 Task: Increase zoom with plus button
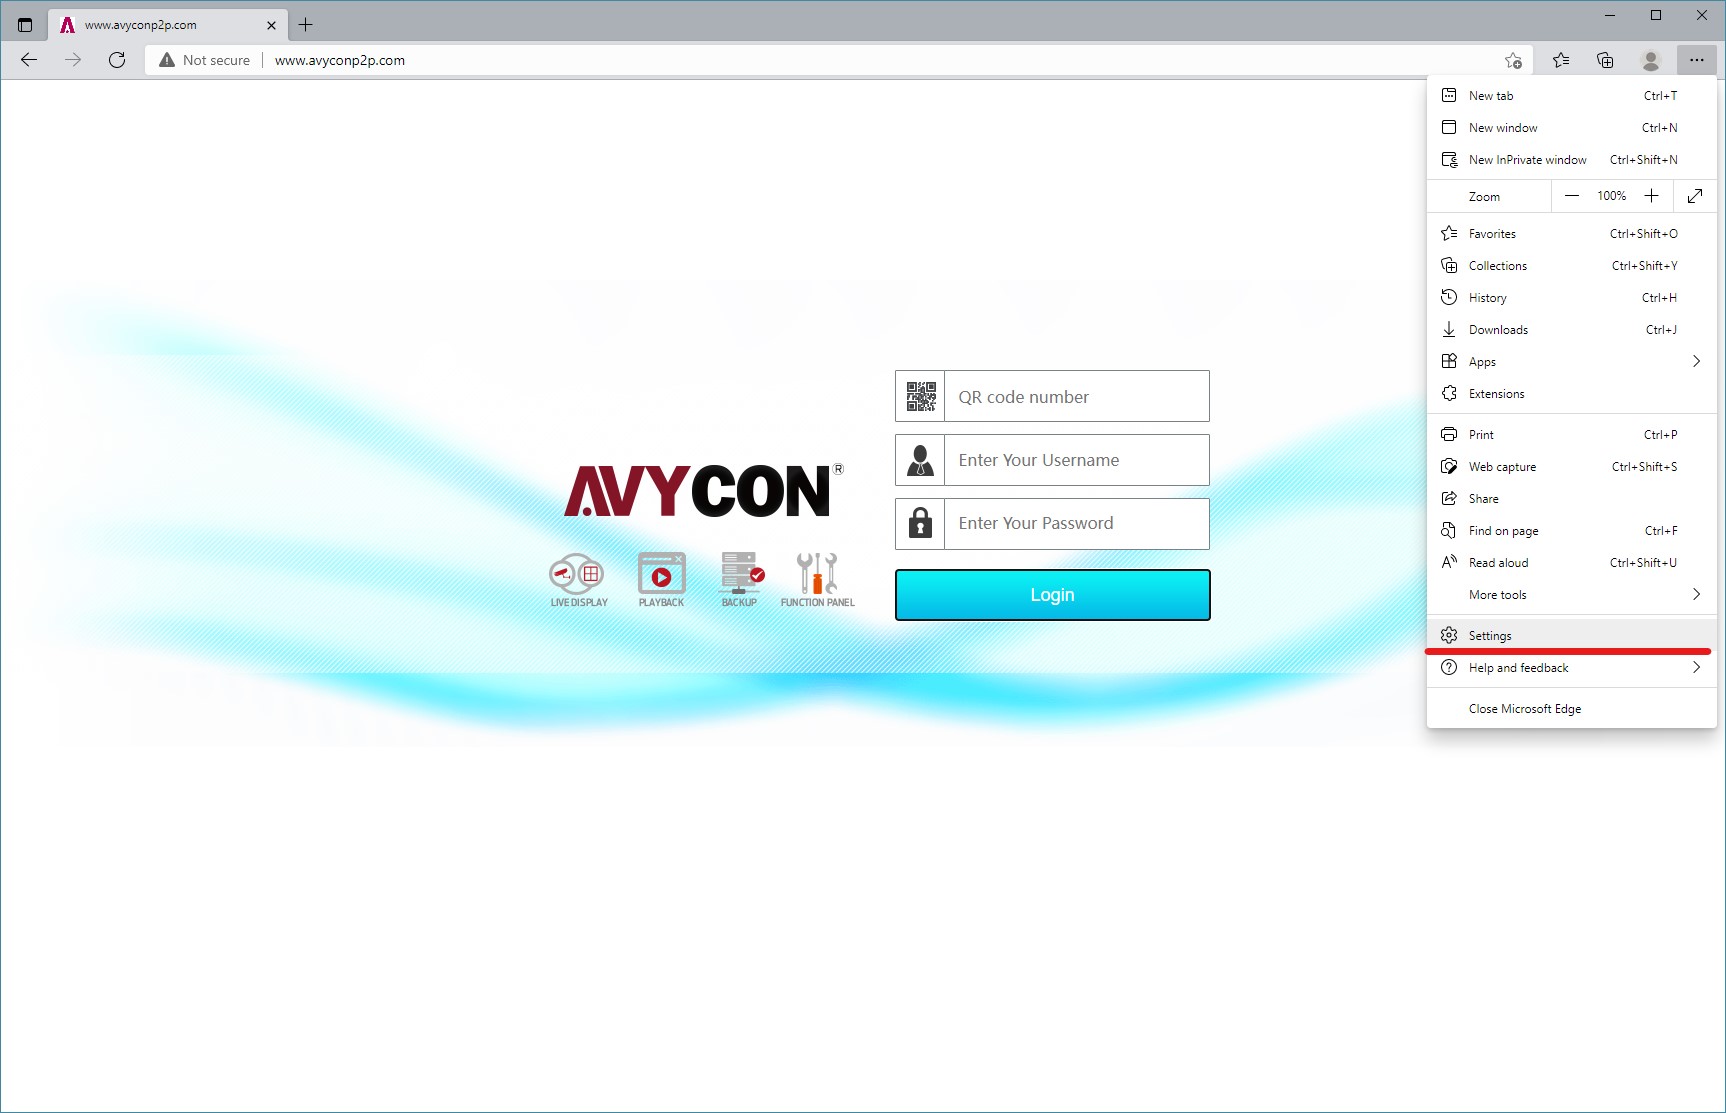(1652, 196)
